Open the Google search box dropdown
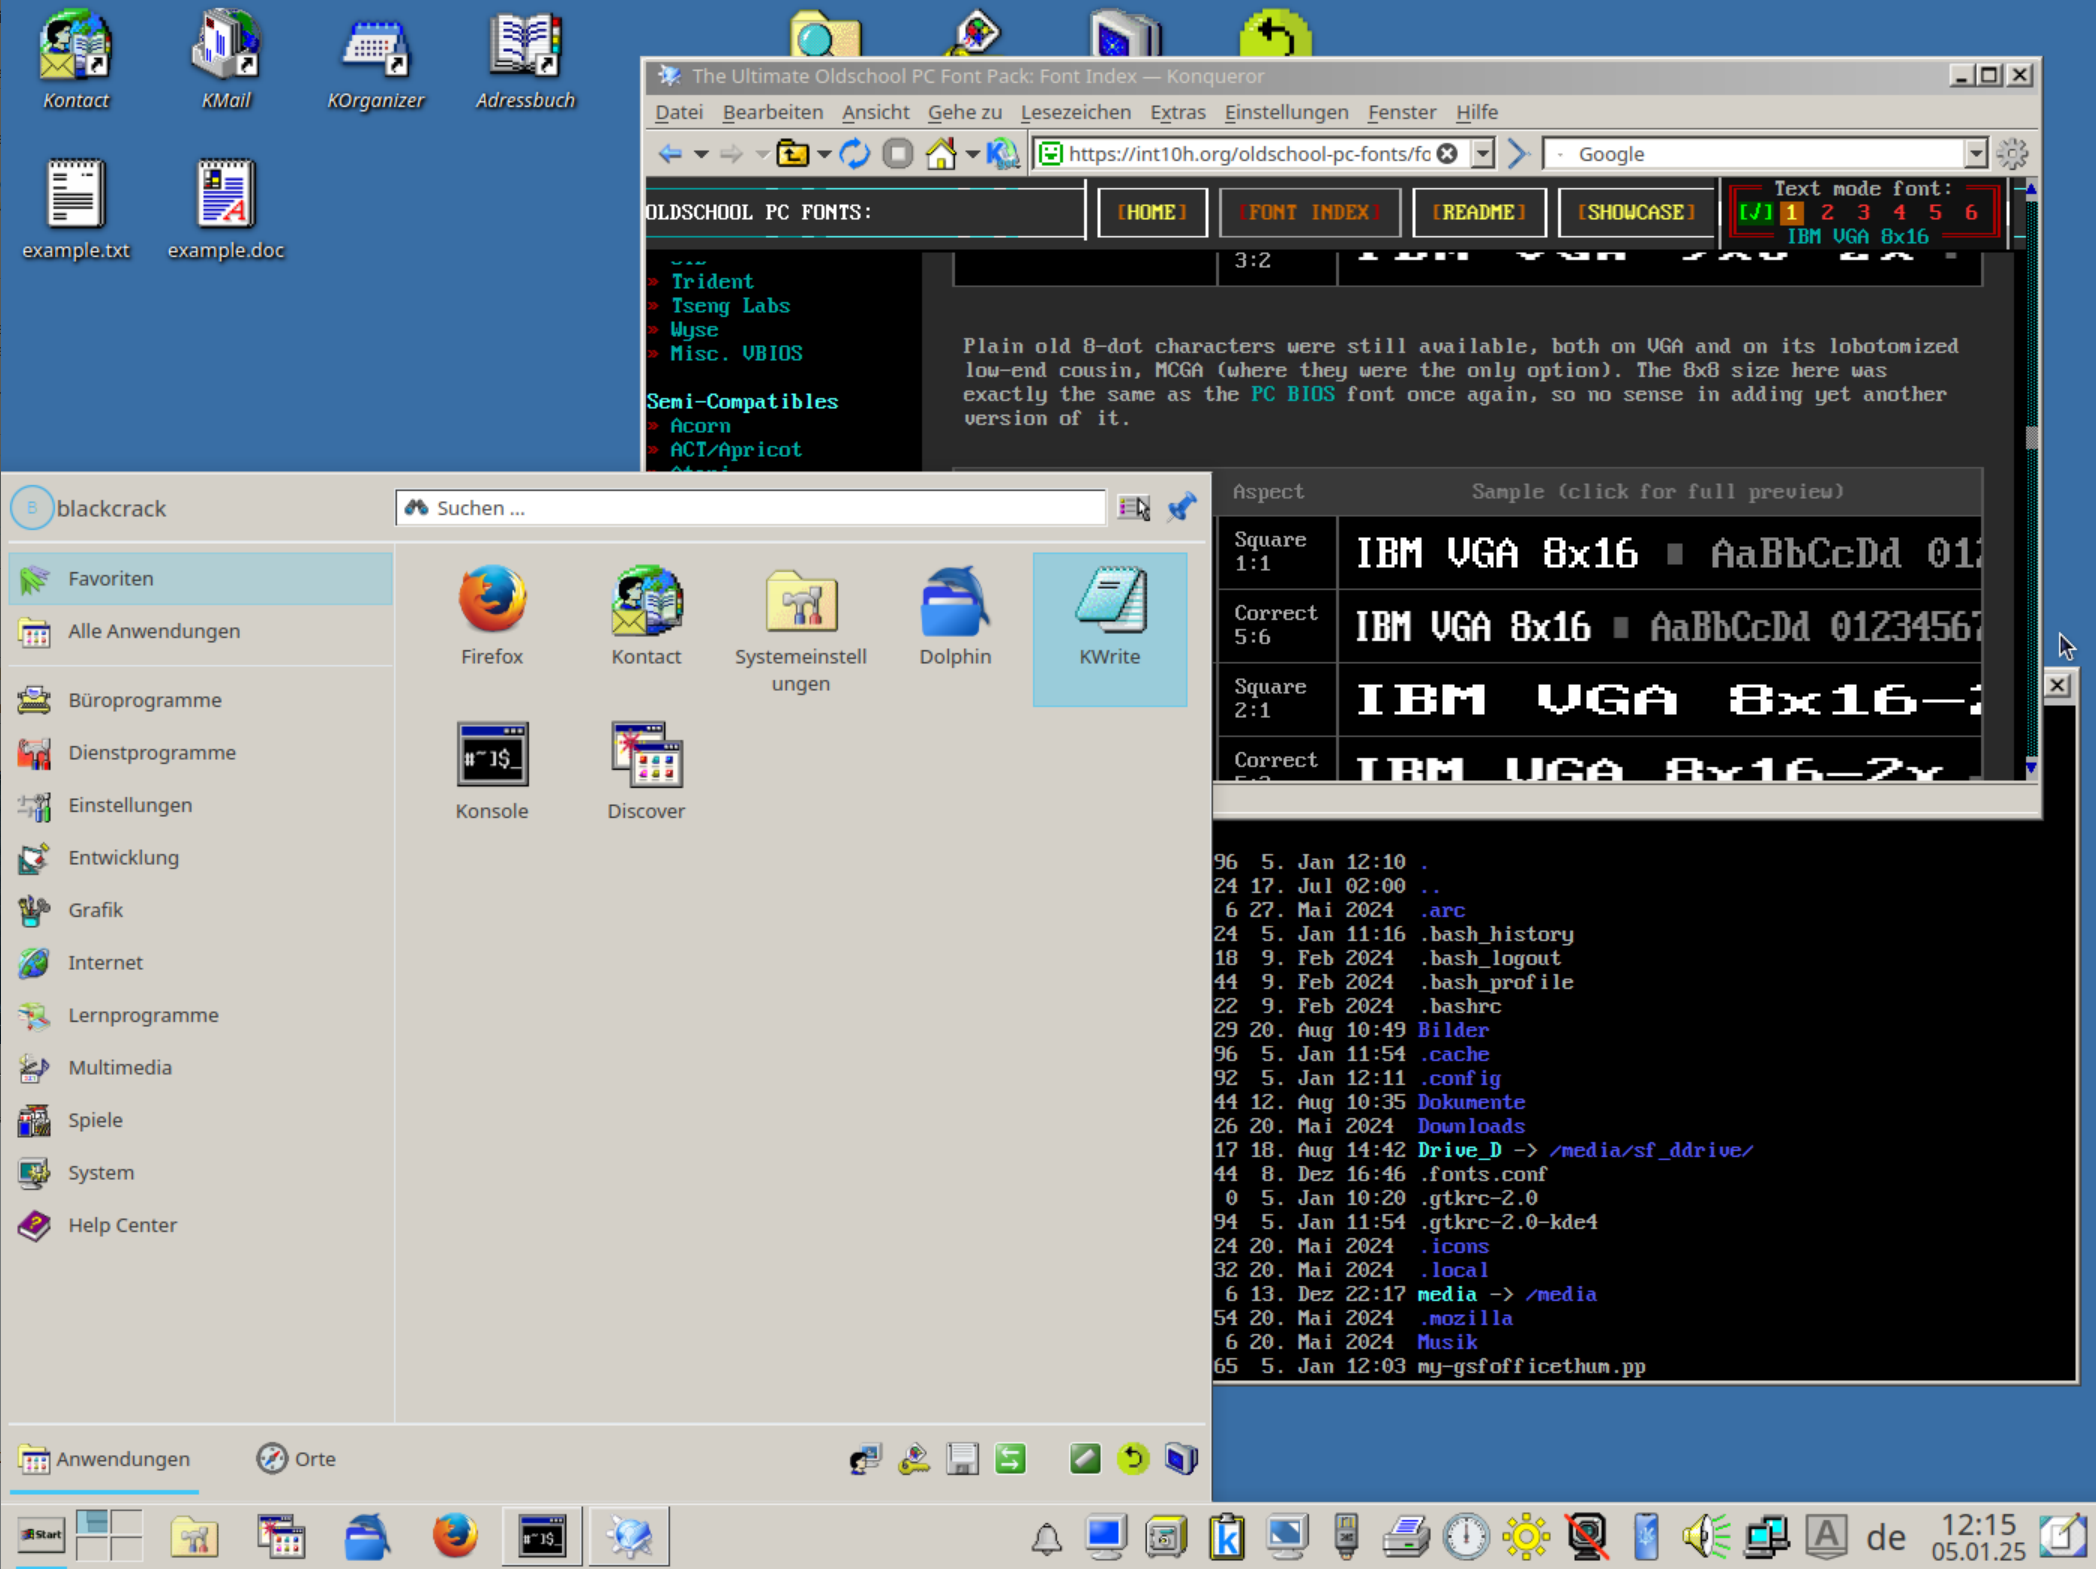Viewport: 2096px width, 1569px height. pyautogui.click(x=1975, y=154)
